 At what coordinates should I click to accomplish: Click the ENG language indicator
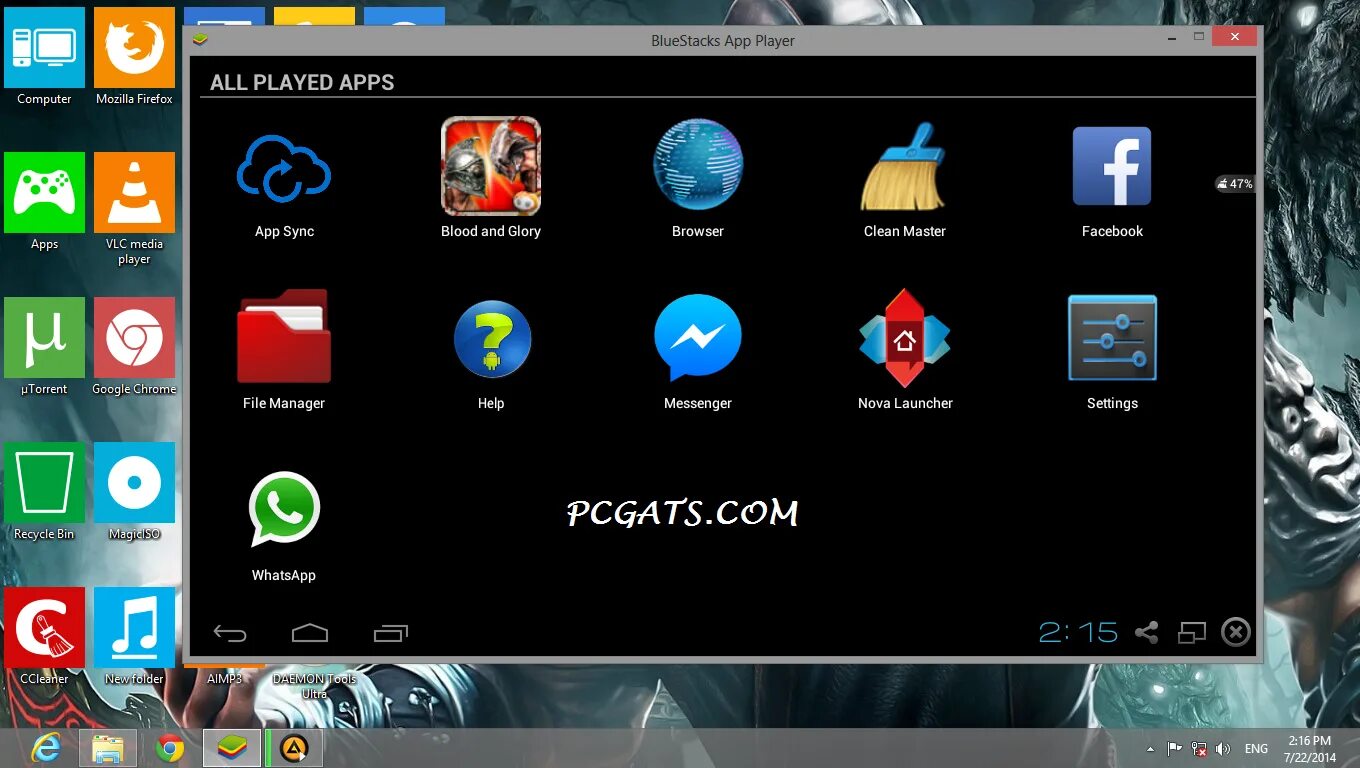coord(1256,748)
